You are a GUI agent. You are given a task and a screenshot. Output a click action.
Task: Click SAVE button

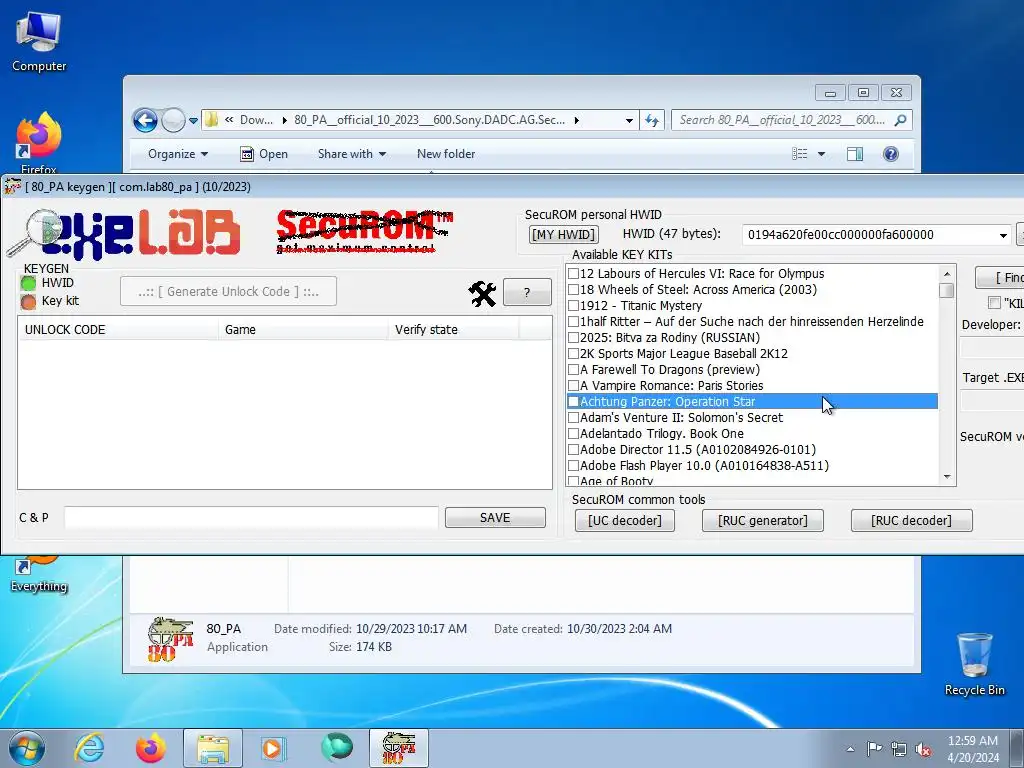(x=495, y=518)
